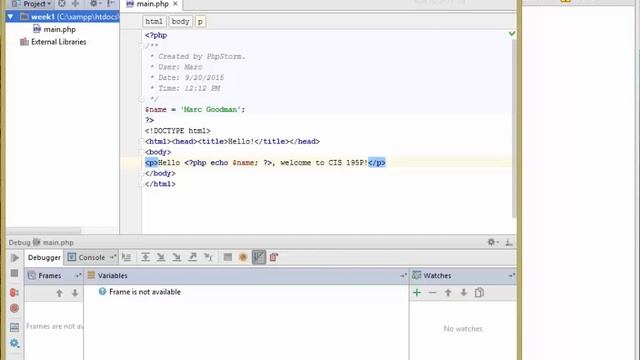
Task: Move to next frame with down arrow
Action: (75, 293)
